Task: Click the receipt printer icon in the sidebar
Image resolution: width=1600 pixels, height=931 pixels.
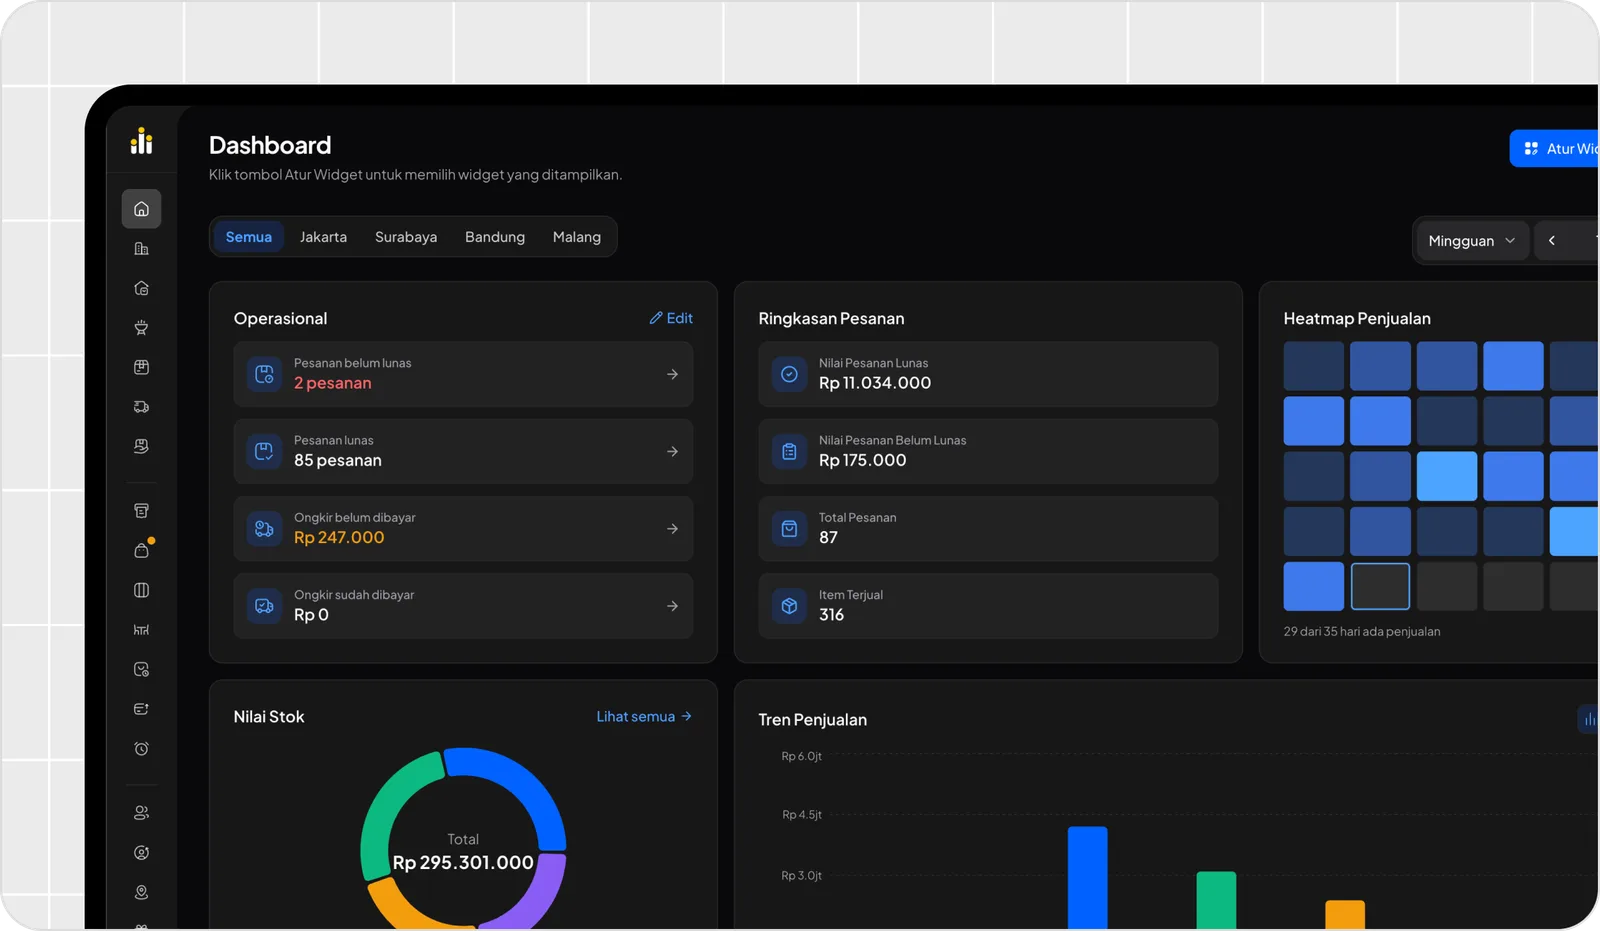Action: pyautogui.click(x=141, y=511)
